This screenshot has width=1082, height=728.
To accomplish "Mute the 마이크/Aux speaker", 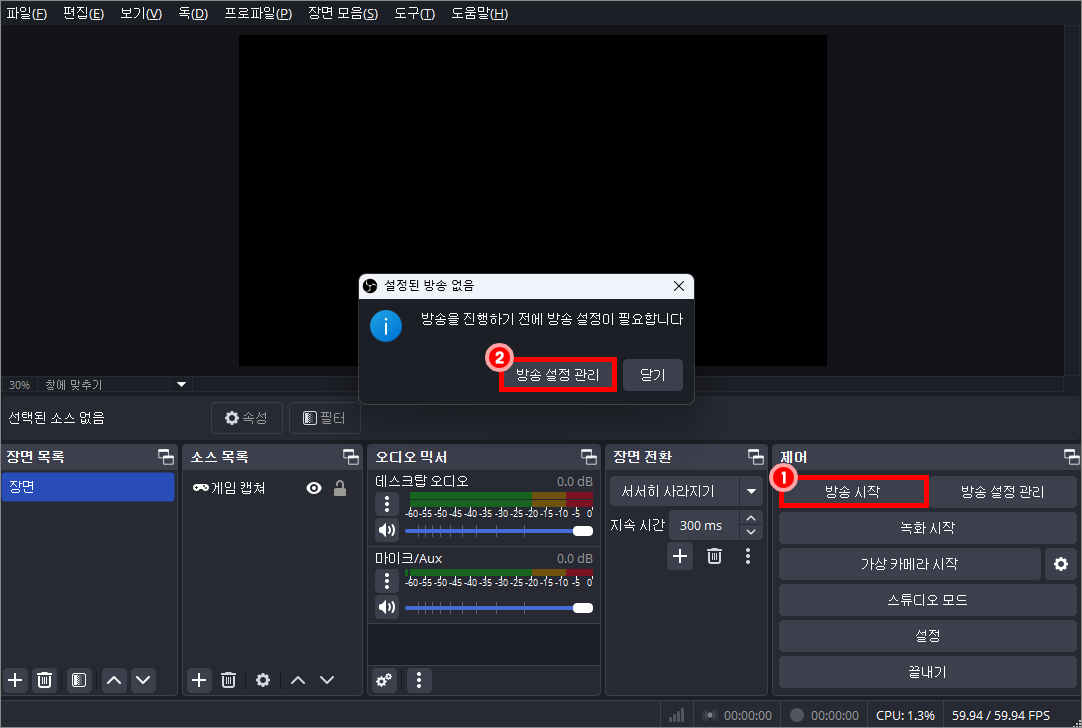I will [387, 607].
